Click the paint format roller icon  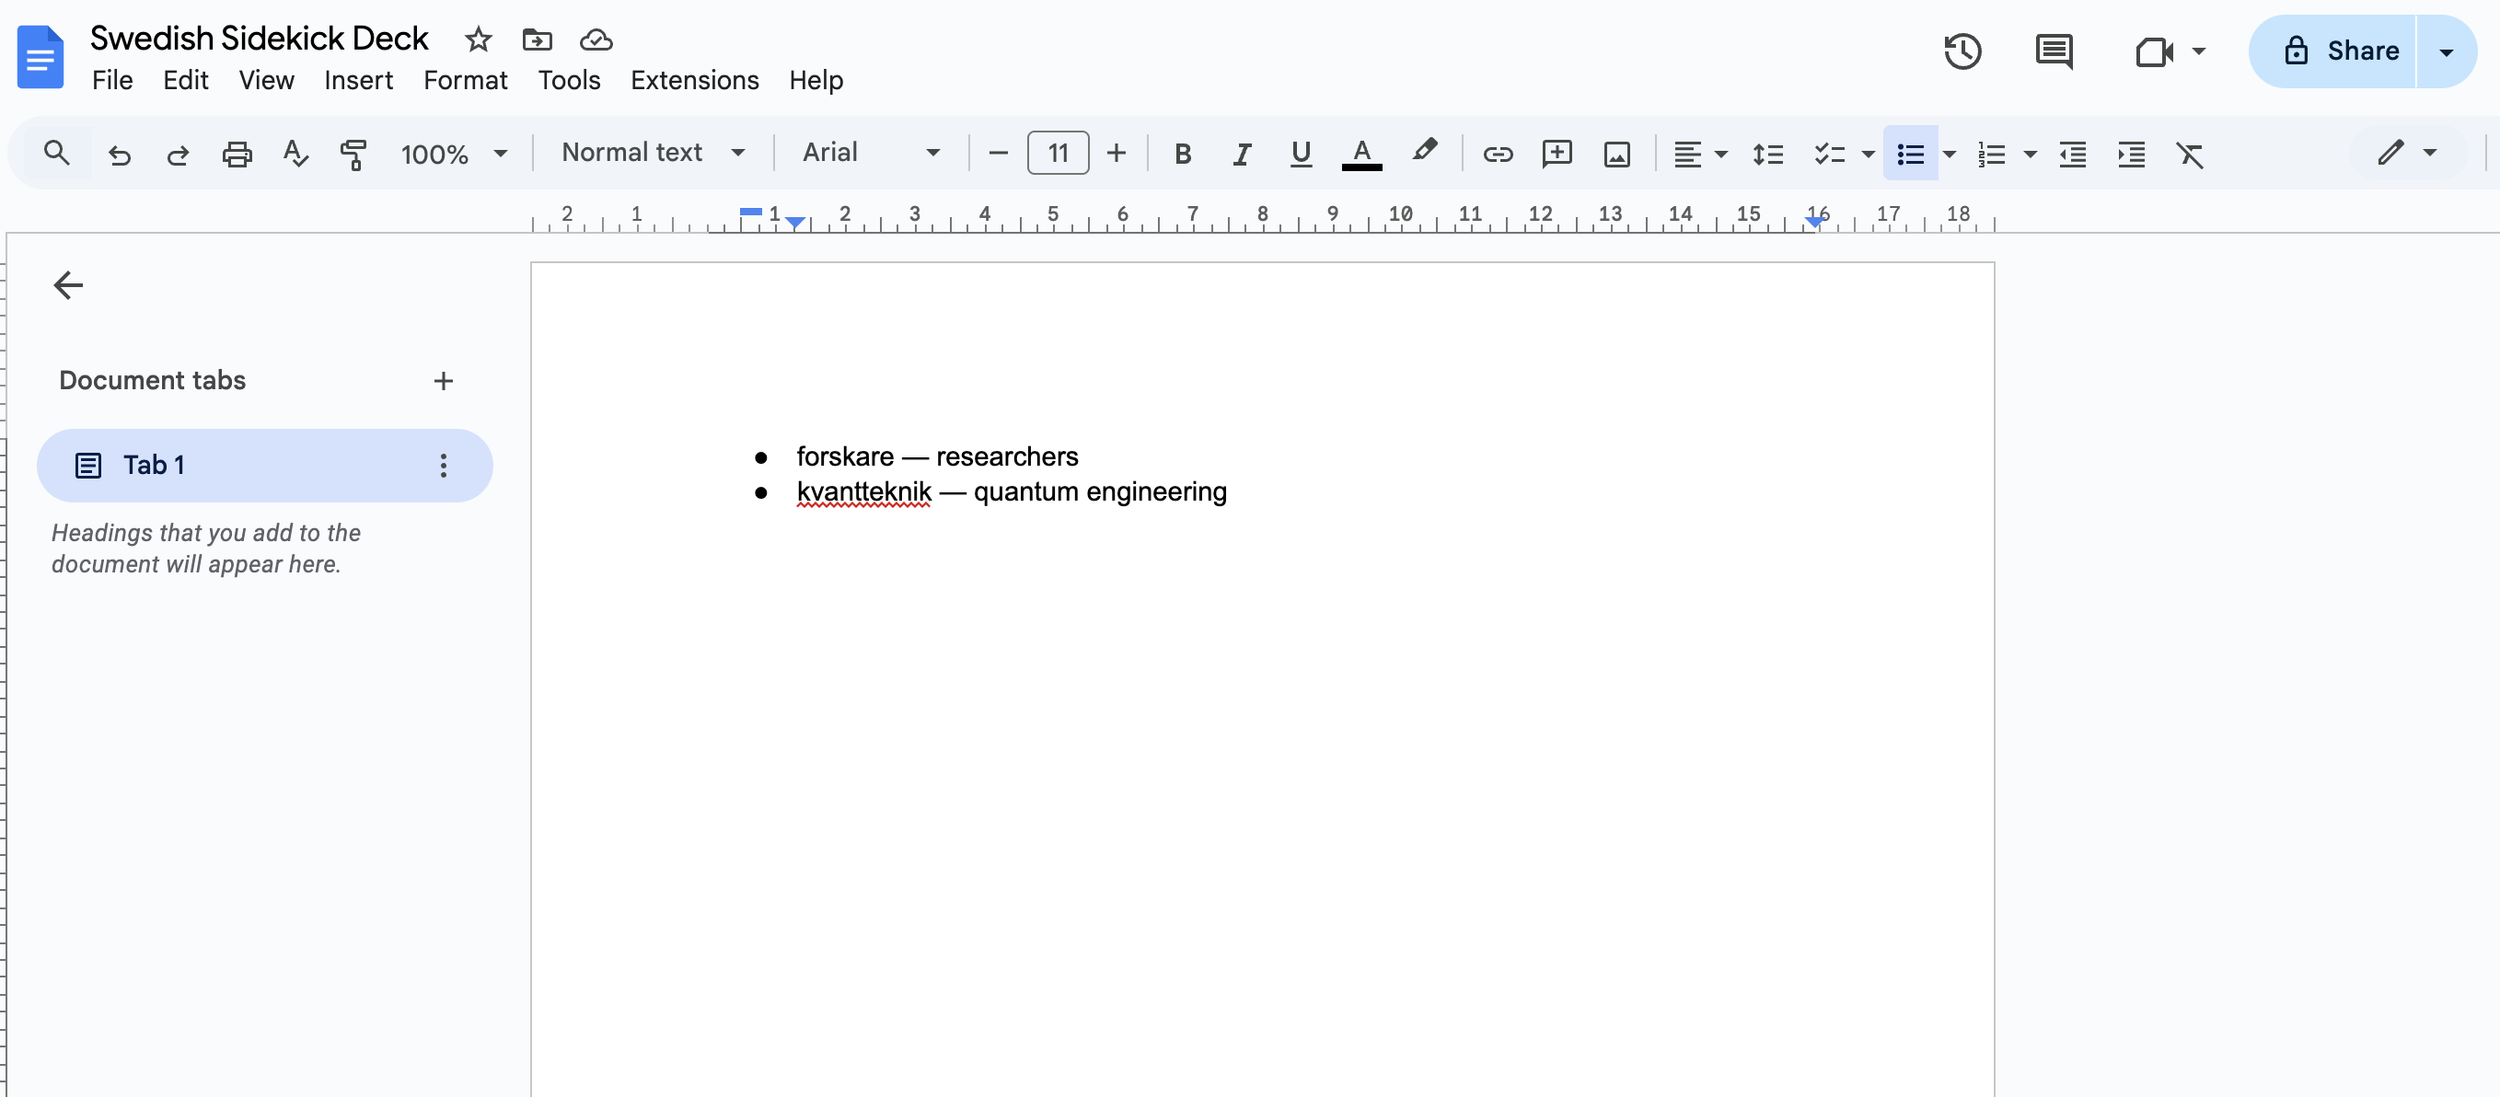point(353,154)
